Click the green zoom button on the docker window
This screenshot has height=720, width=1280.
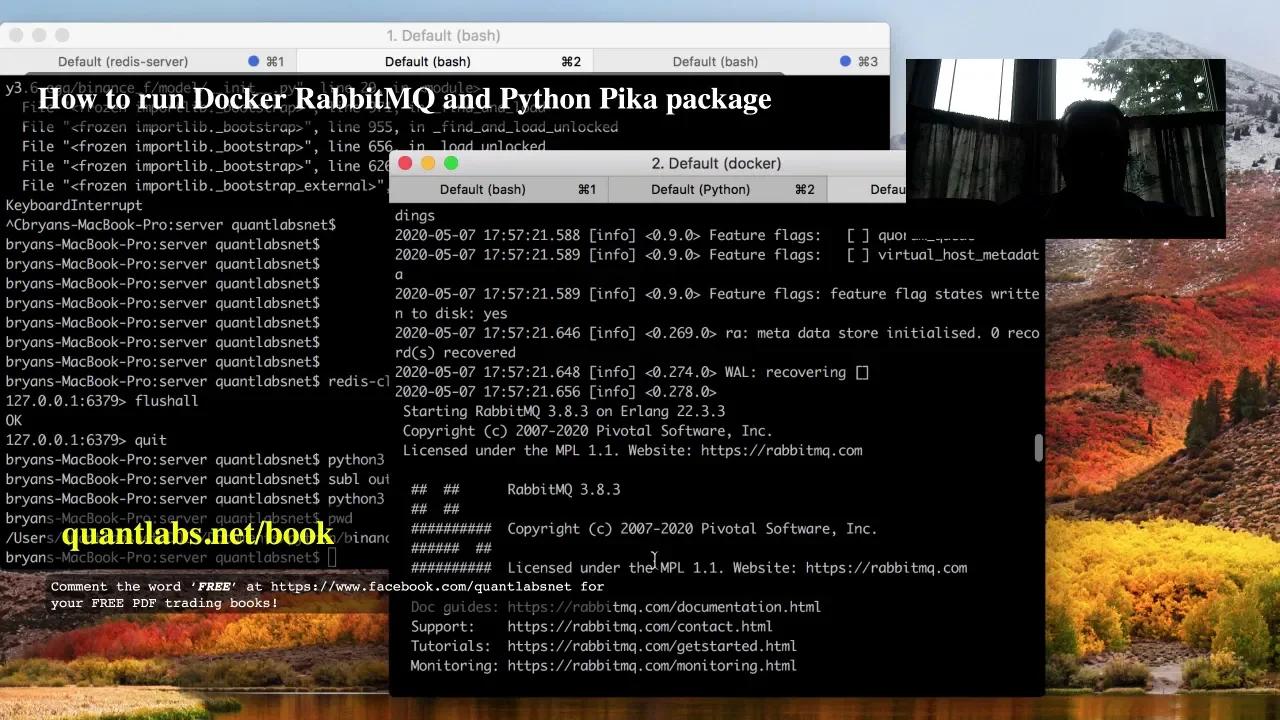(451, 163)
